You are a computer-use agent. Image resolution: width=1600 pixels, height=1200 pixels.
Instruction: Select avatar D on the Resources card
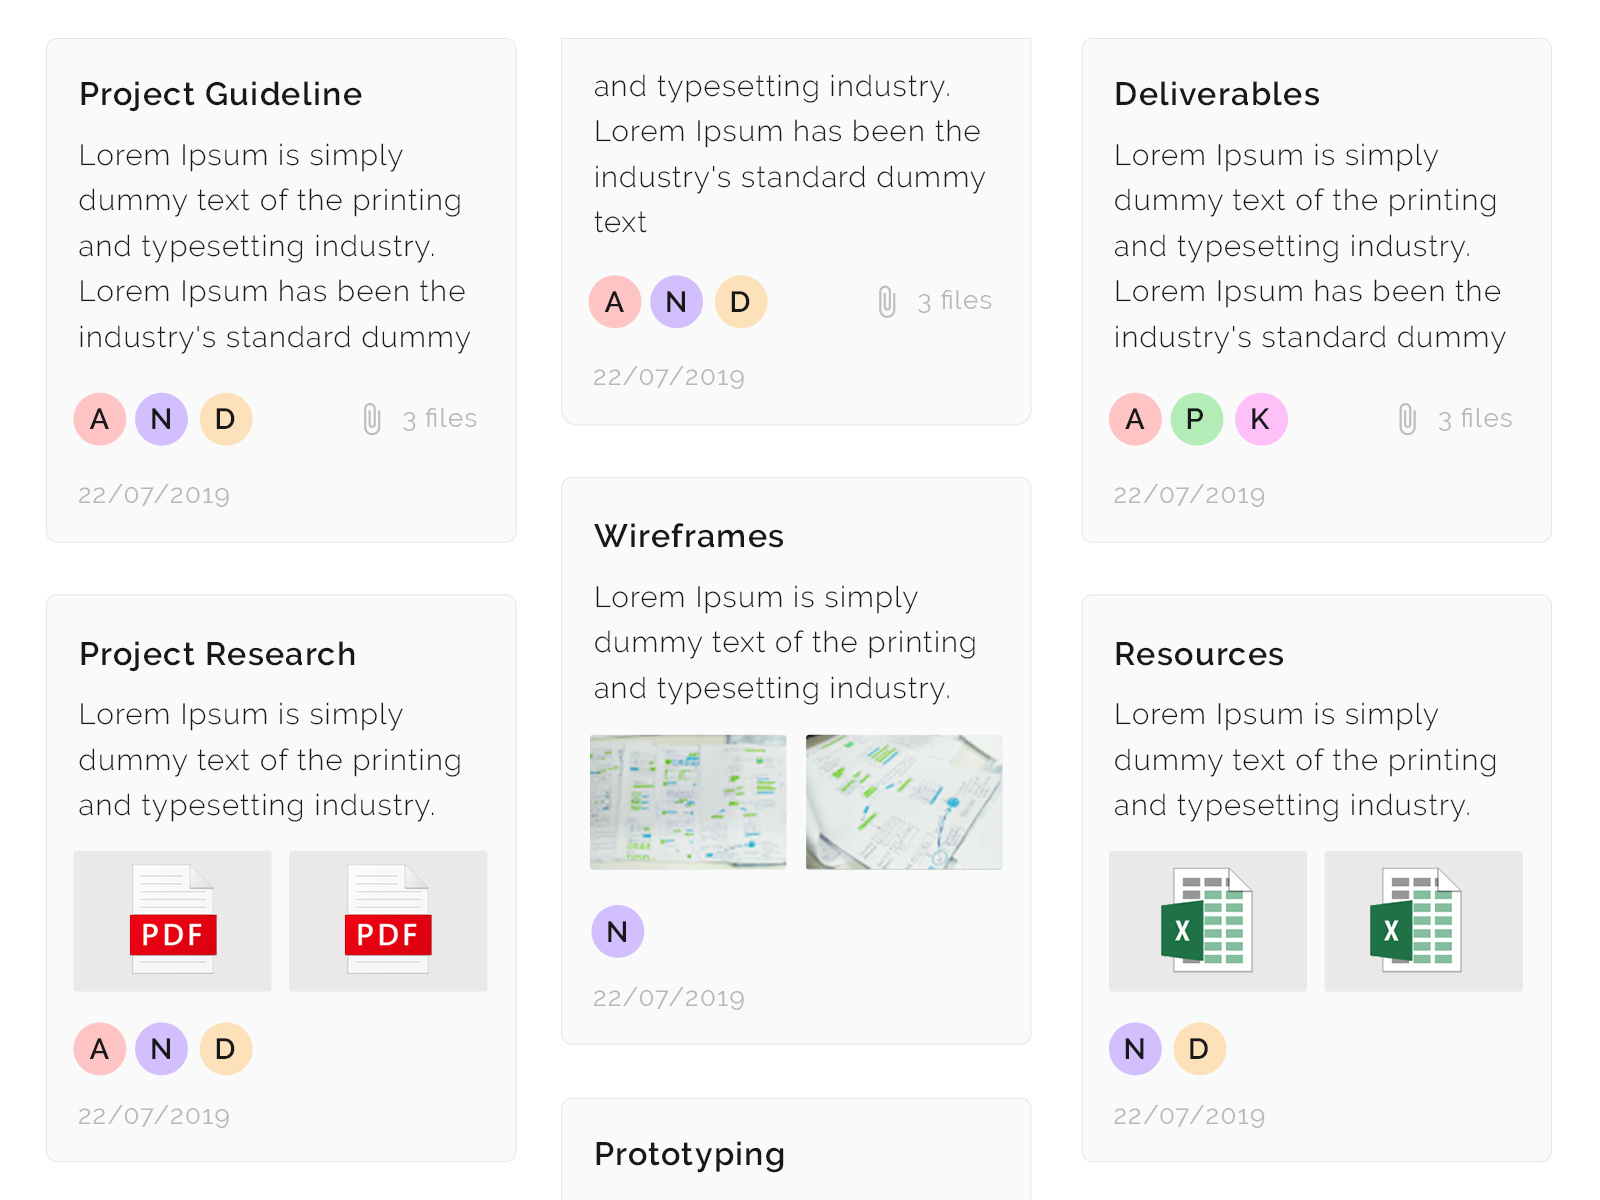[1201, 1049]
